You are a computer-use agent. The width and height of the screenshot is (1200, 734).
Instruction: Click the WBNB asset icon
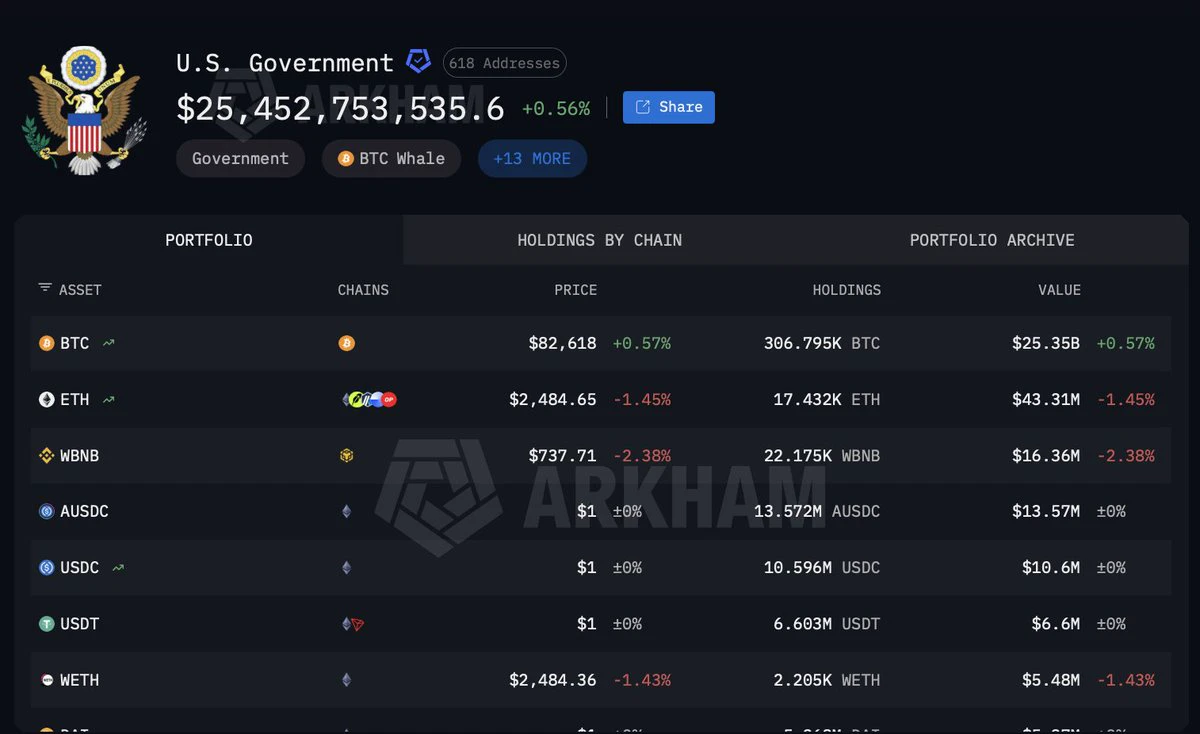pyautogui.click(x=46, y=455)
